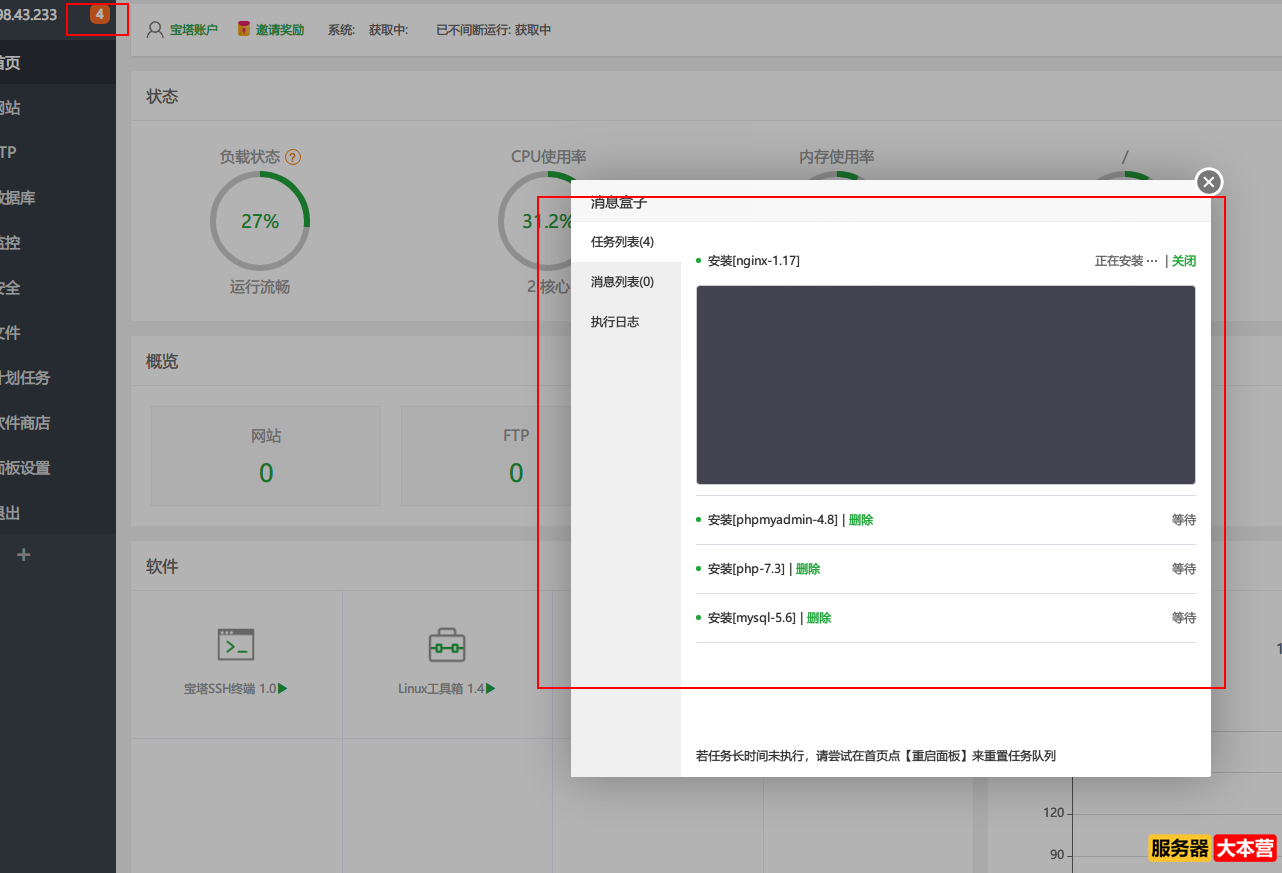Delete the phpmyadmin-4.8 install task
Image resolution: width=1282 pixels, height=873 pixels.
click(x=861, y=520)
